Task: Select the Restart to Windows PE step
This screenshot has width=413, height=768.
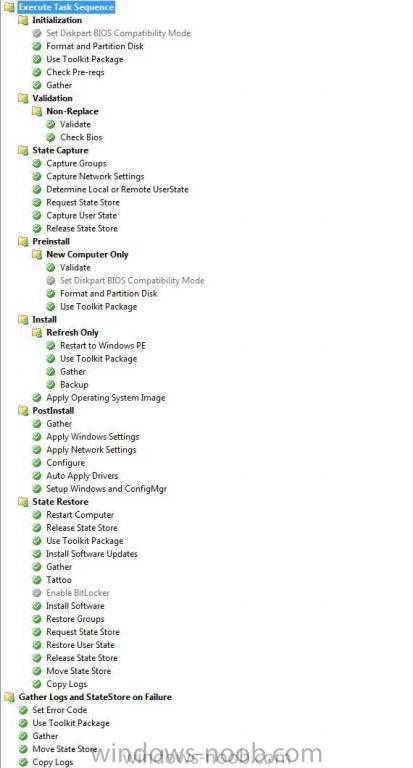Action: (x=103, y=346)
